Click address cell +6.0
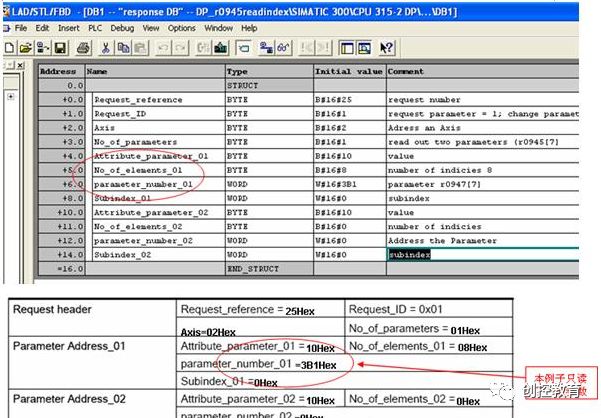This screenshot has width=601, height=418. click(62, 184)
